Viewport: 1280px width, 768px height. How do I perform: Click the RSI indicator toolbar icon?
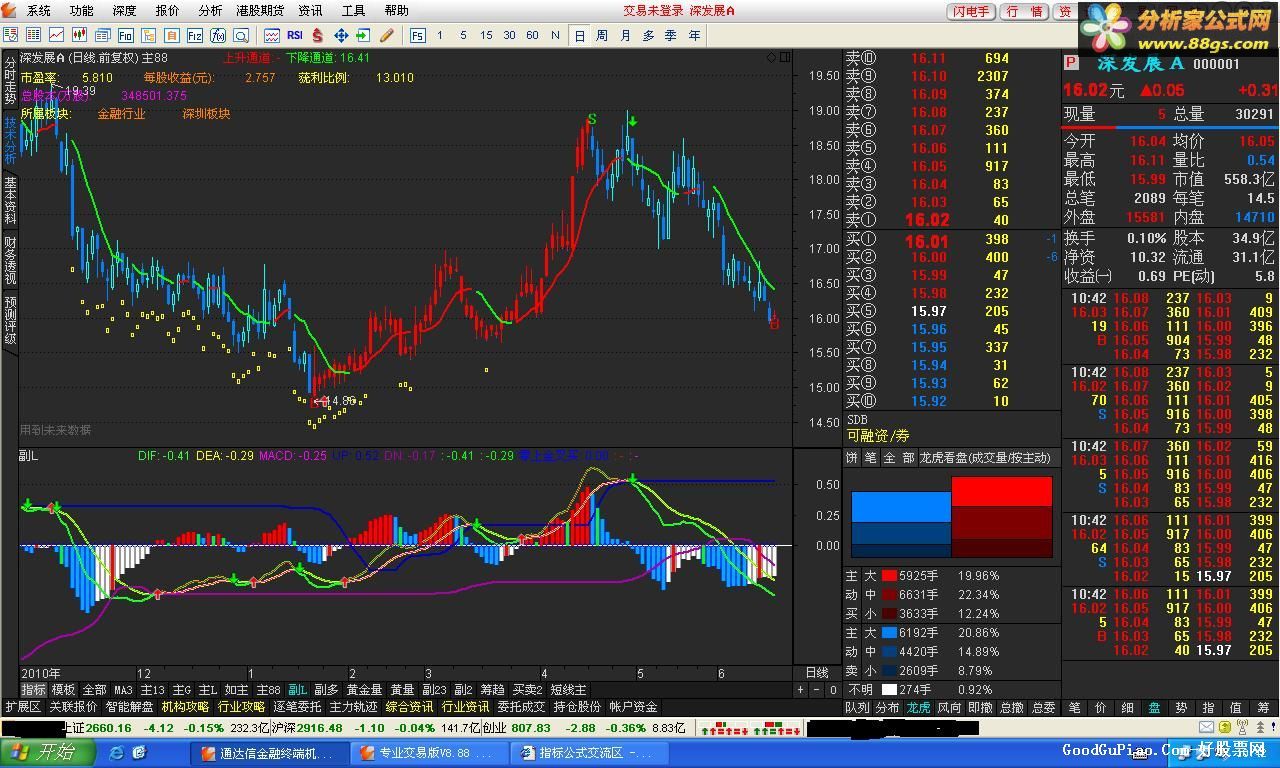(295, 35)
